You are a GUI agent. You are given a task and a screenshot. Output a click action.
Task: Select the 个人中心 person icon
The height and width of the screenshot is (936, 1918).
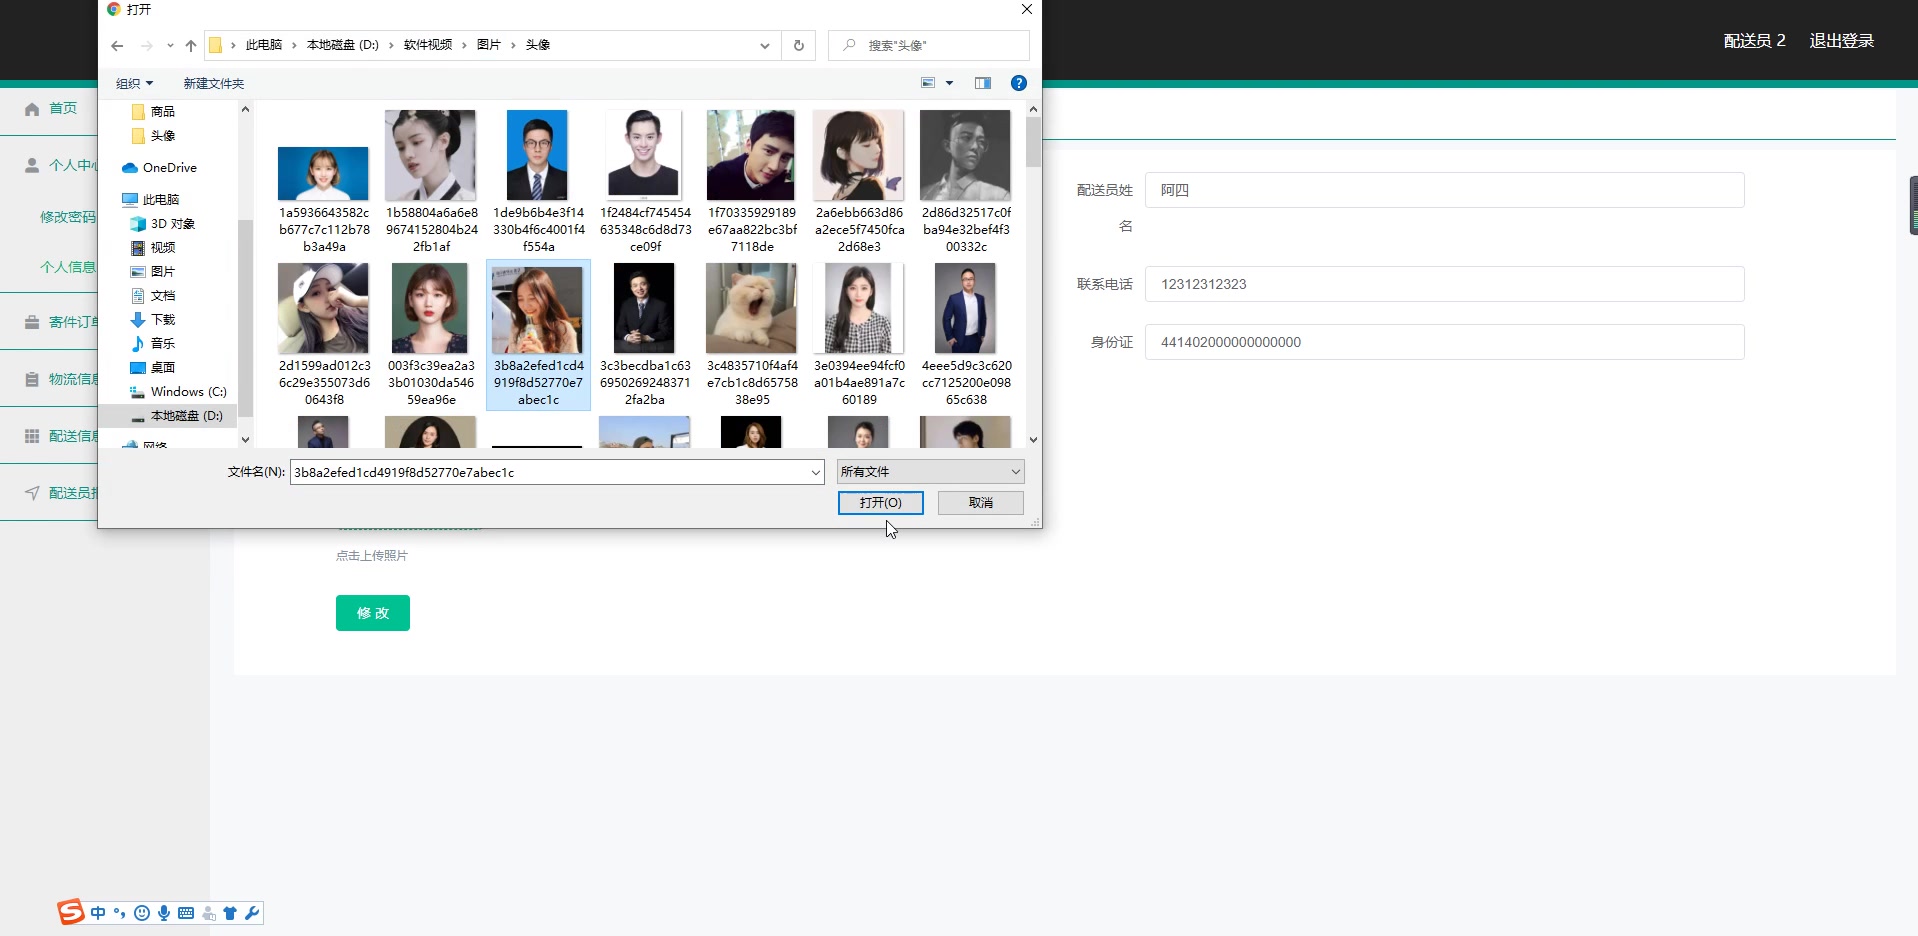coord(30,165)
